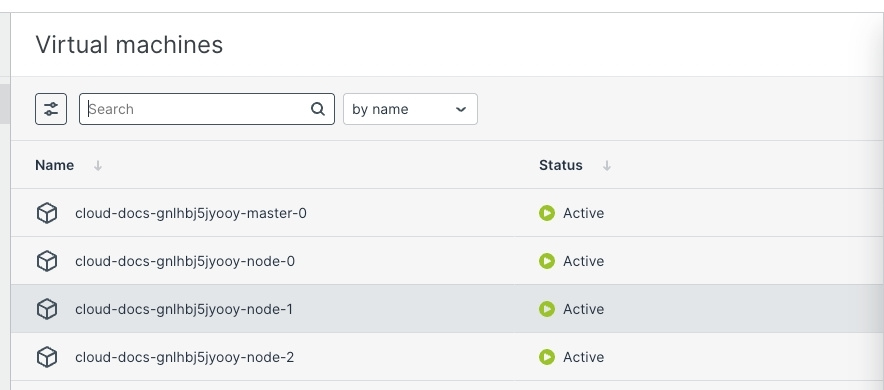Click Active status text in master-0 row

(584, 213)
